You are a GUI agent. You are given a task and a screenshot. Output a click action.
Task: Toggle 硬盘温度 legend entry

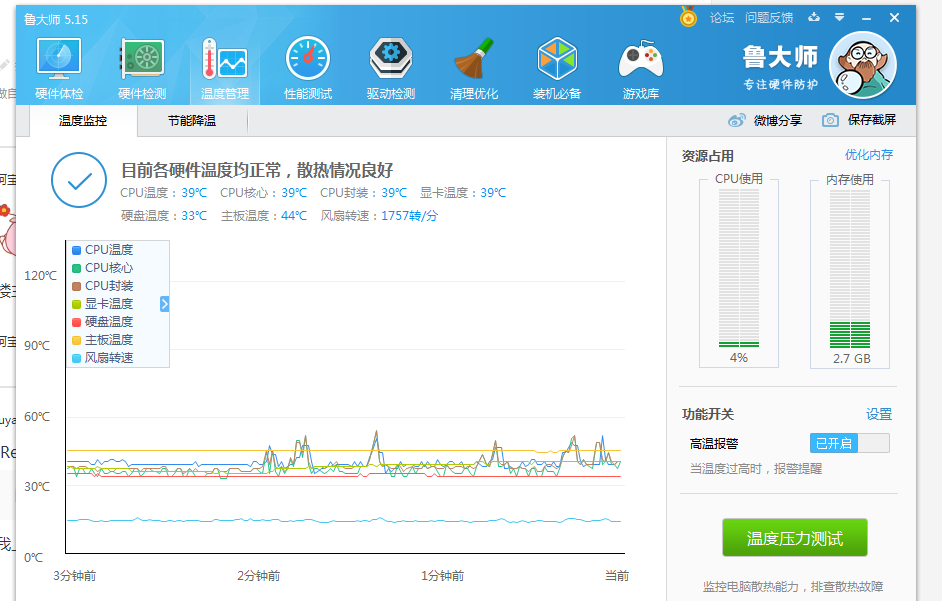[103, 322]
